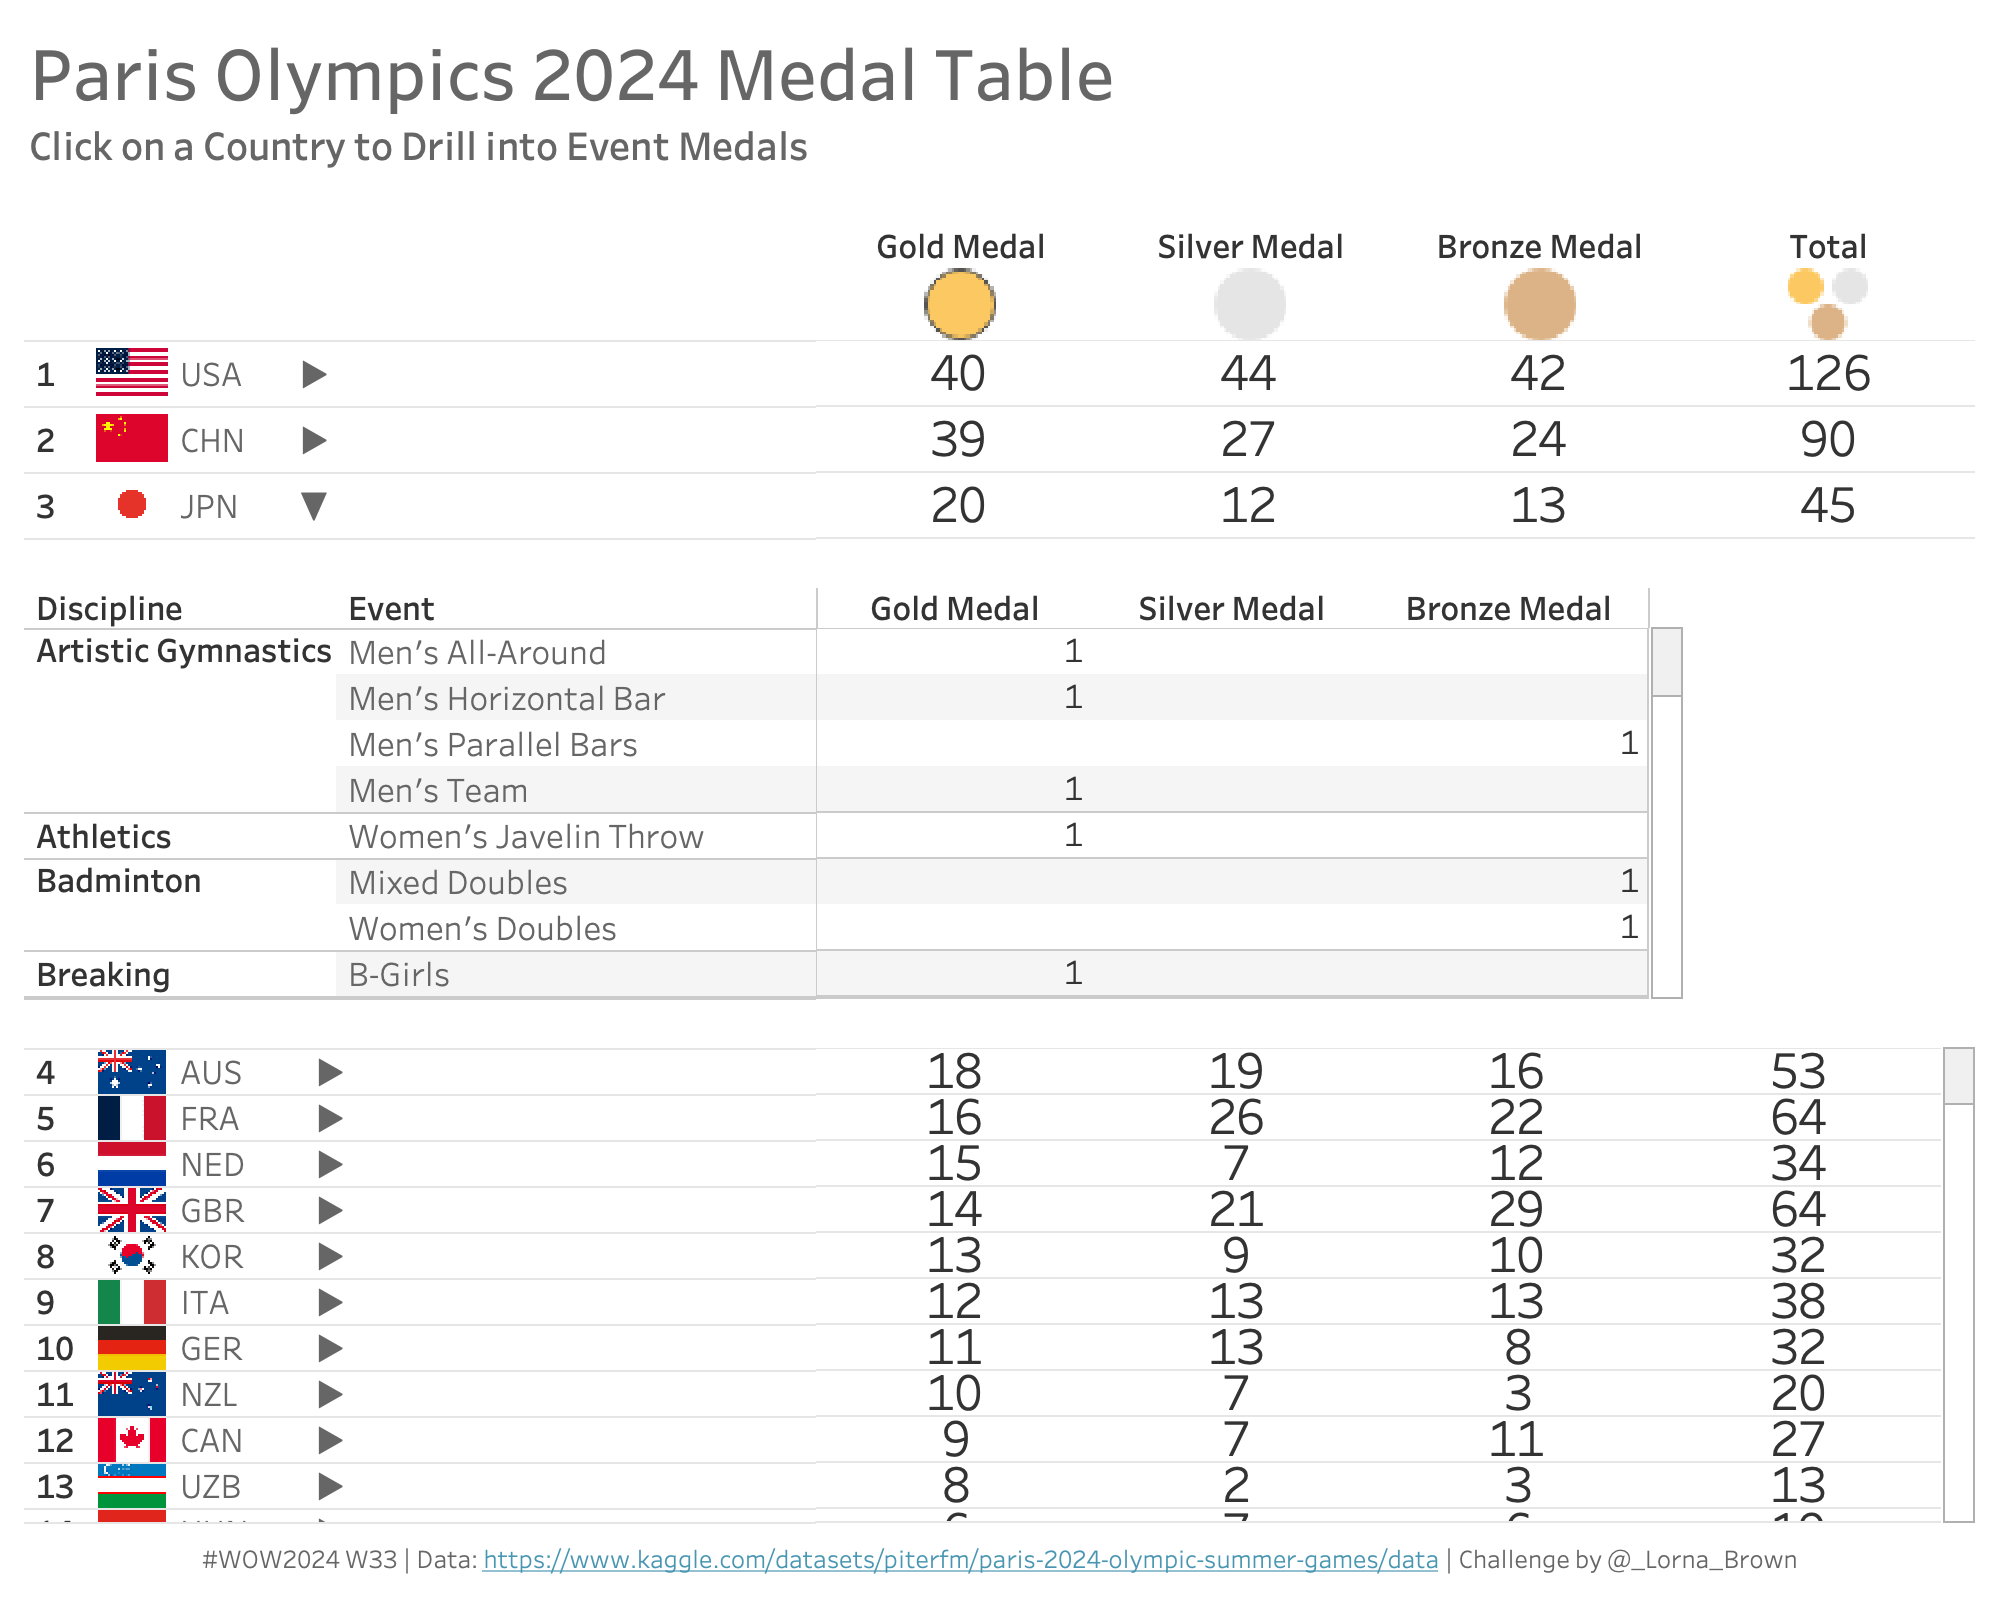Expand the USA event medals
The width and height of the screenshot is (2000, 1600).
[314, 375]
